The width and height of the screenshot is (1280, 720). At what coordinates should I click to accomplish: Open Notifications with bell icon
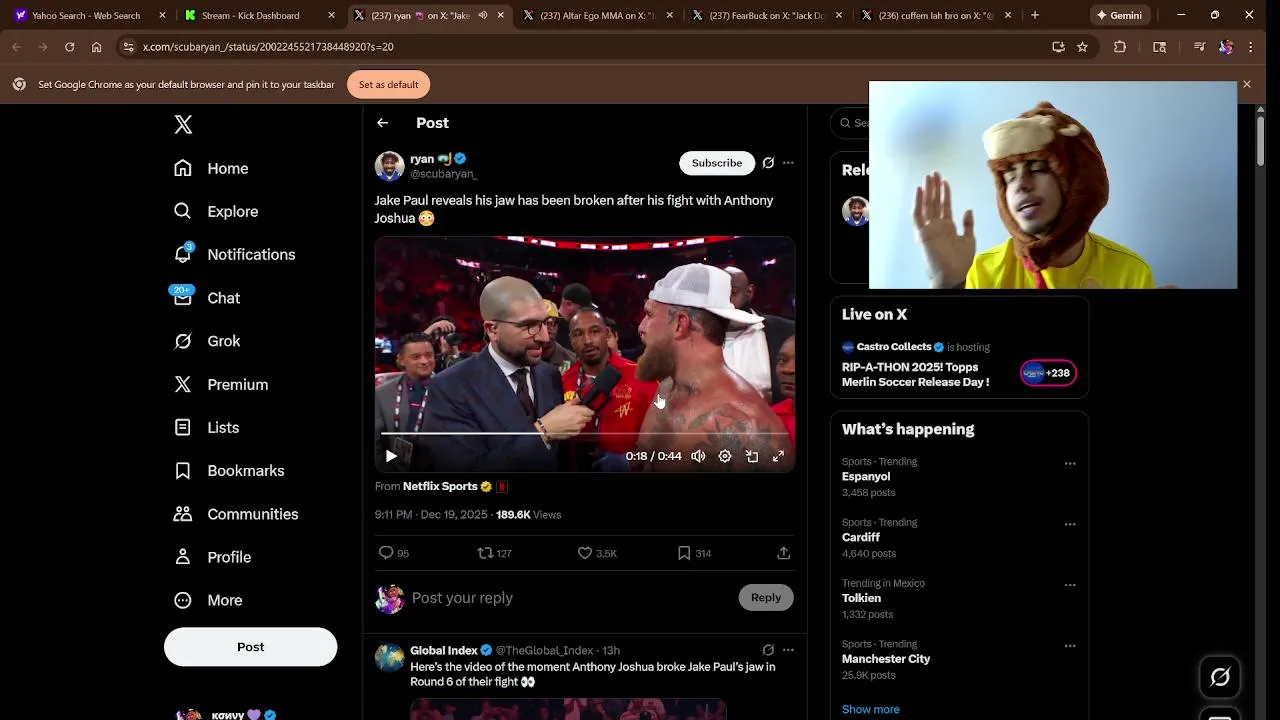pyautogui.click(x=235, y=254)
